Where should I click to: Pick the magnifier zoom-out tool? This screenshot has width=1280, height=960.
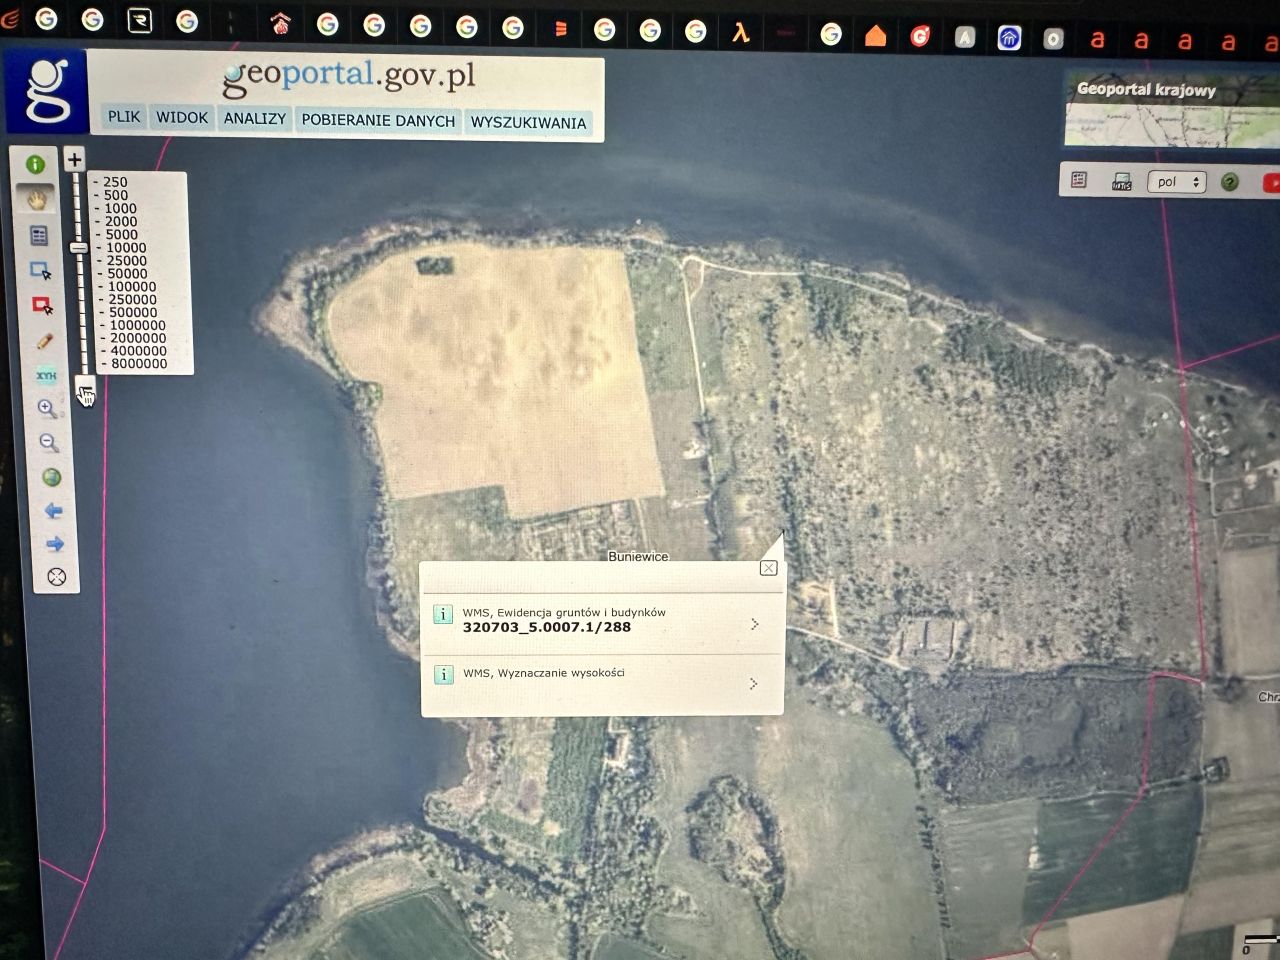[50, 443]
